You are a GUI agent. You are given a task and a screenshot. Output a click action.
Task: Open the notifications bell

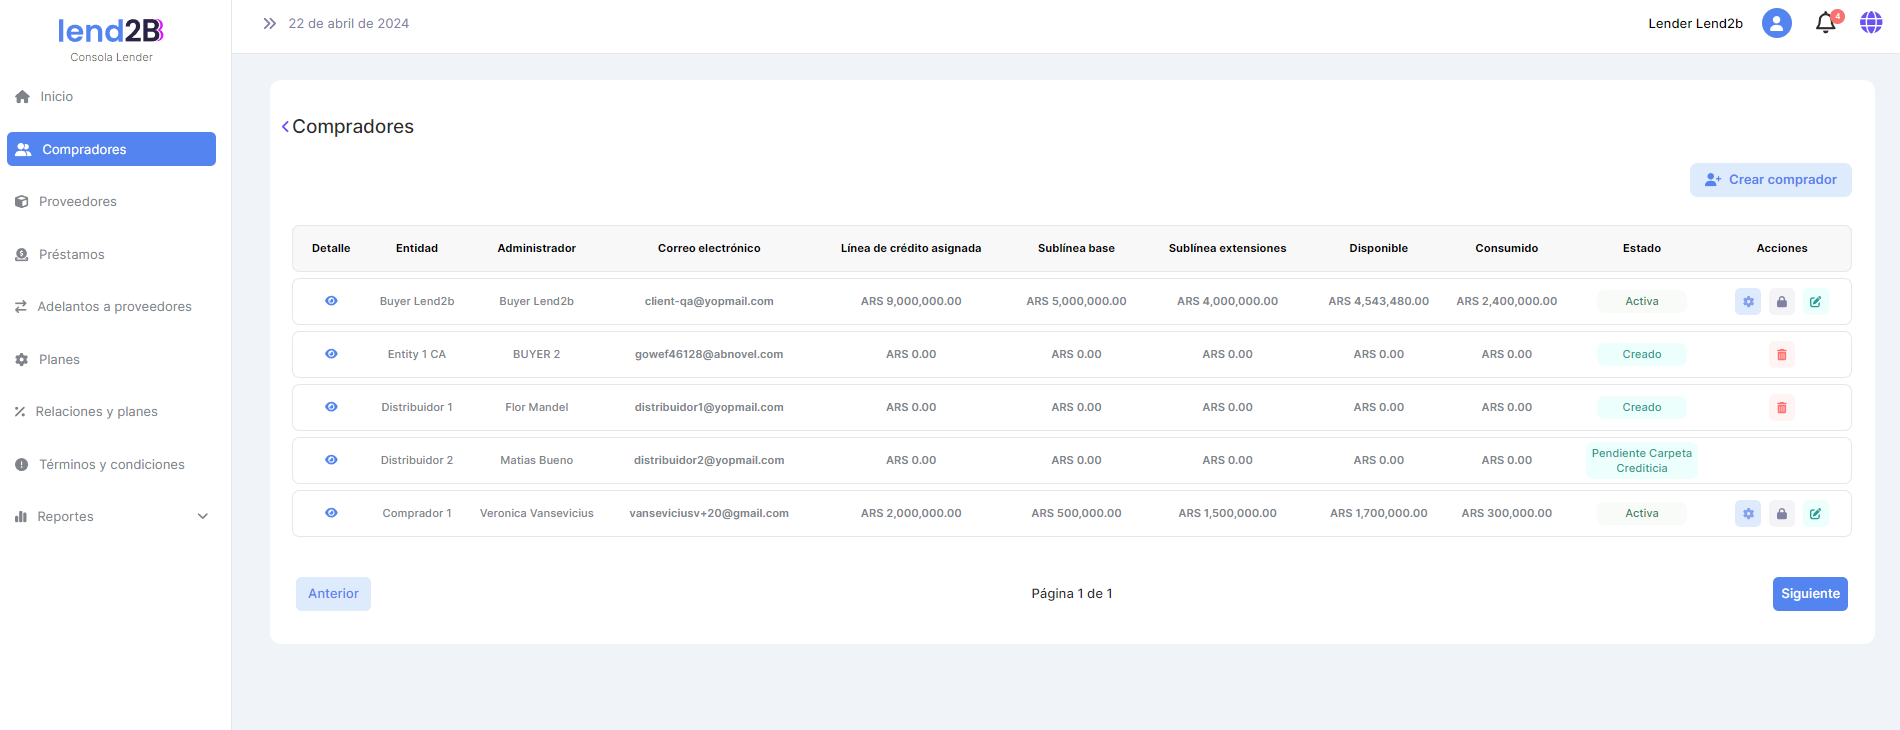click(x=1825, y=23)
